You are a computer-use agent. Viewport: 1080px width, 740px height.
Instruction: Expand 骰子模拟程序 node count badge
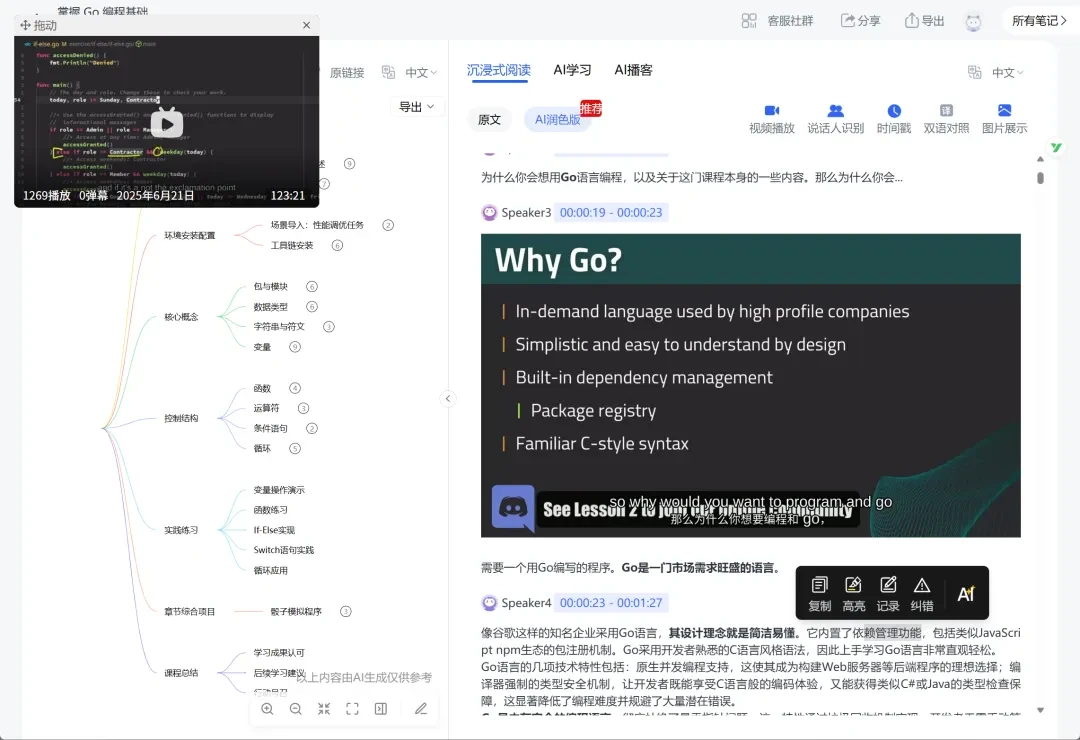[346, 611]
